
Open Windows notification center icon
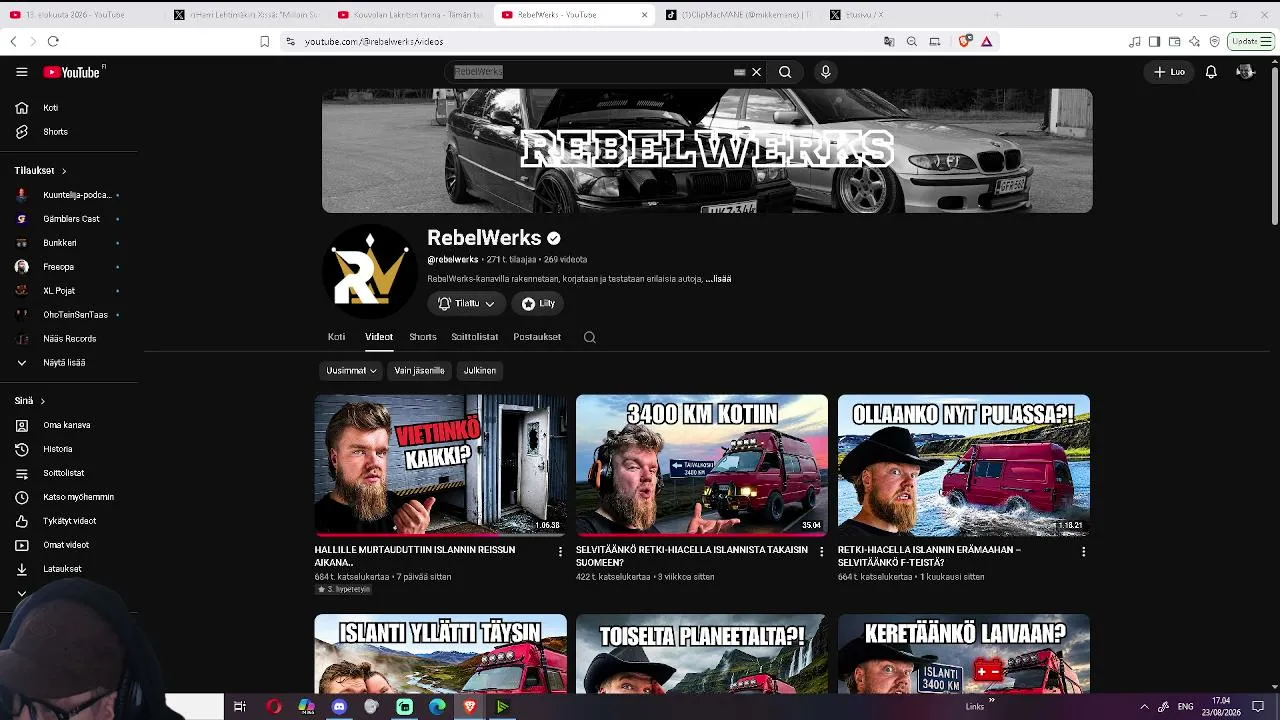[x=1258, y=707]
